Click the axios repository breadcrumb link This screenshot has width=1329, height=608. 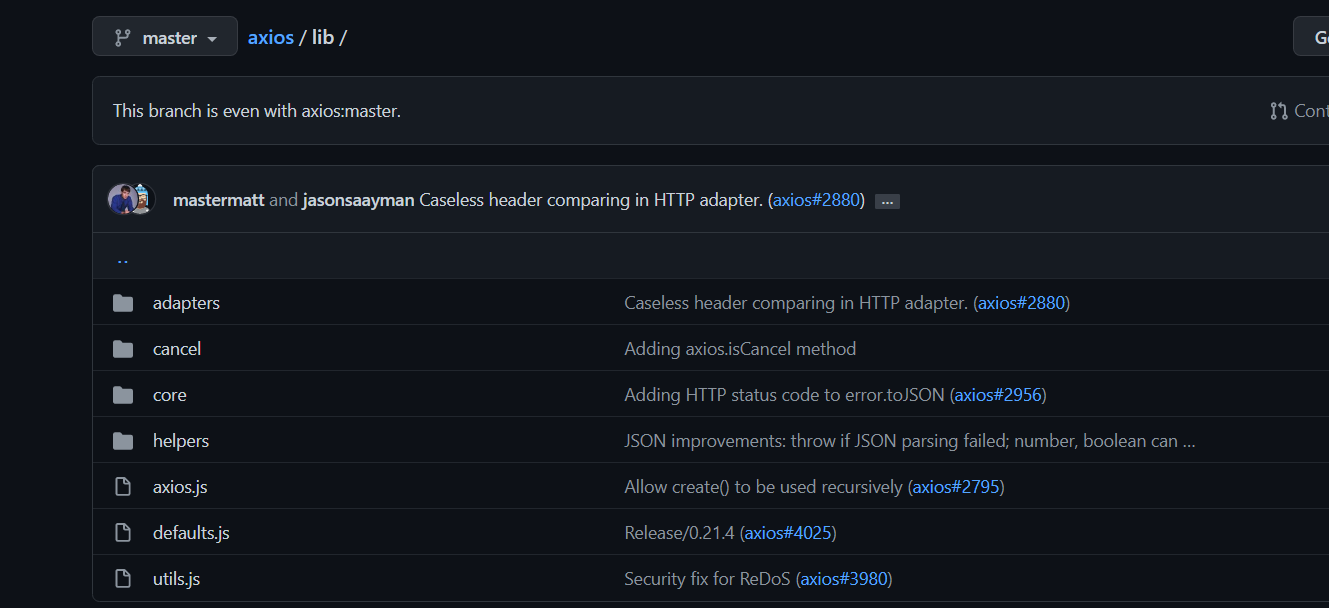[271, 37]
